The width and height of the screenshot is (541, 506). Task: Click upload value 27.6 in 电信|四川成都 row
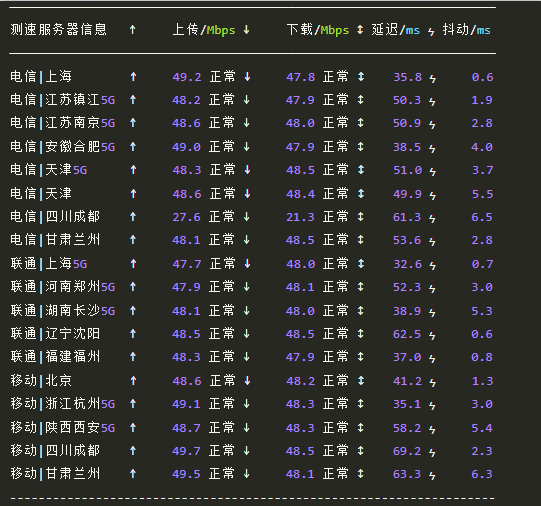tap(186, 217)
